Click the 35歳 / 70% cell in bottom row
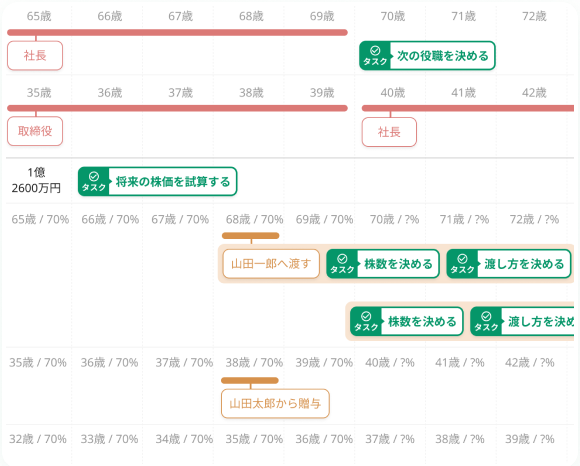Image resolution: width=580 pixels, height=466 pixels. [254, 439]
